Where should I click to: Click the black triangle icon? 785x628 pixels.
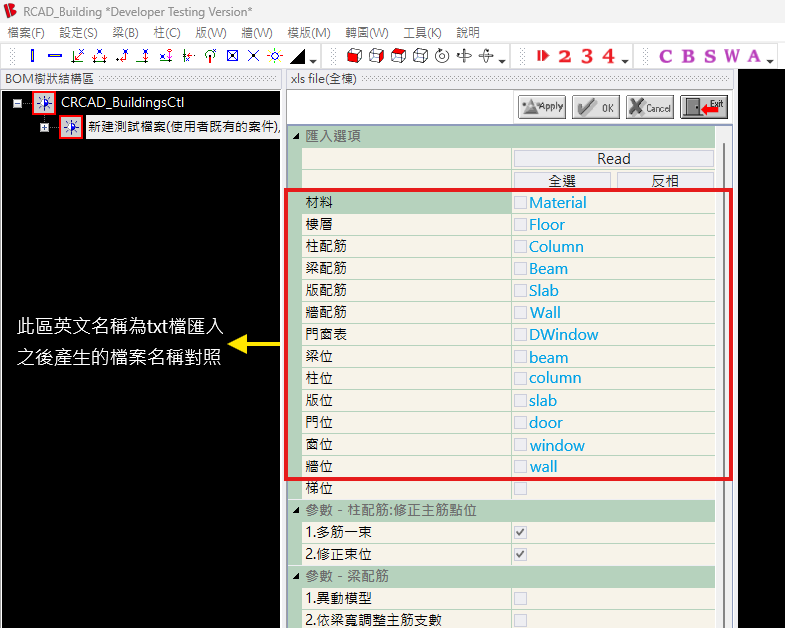[298, 56]
